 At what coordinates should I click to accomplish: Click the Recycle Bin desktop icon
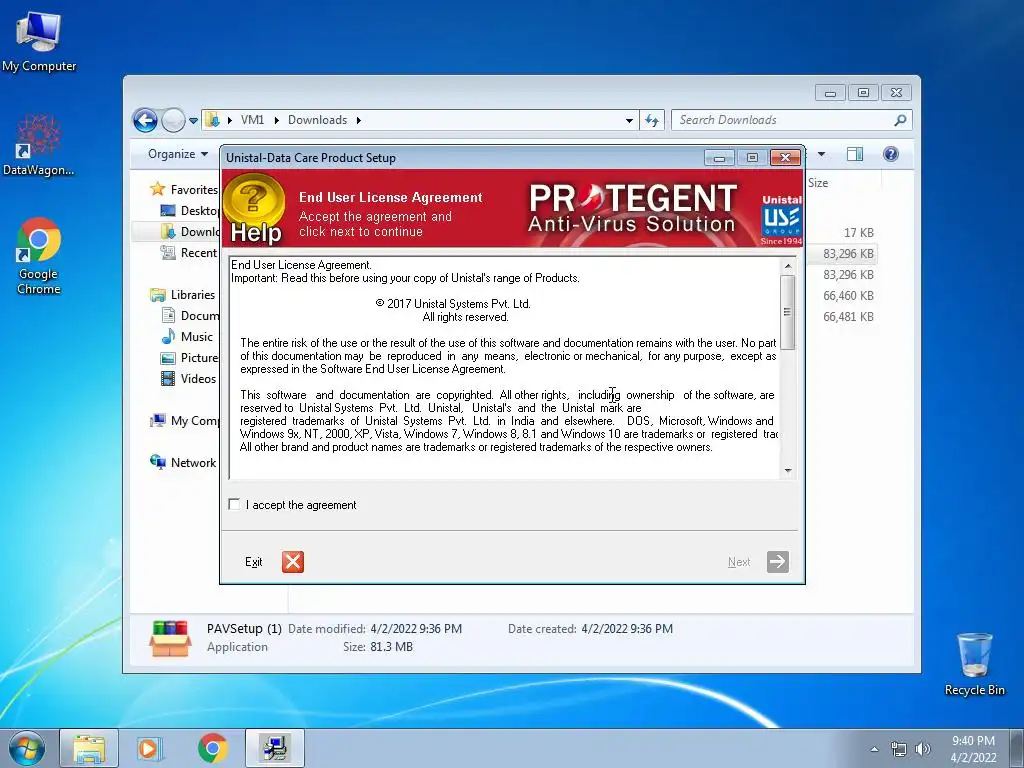coord(974,664)
